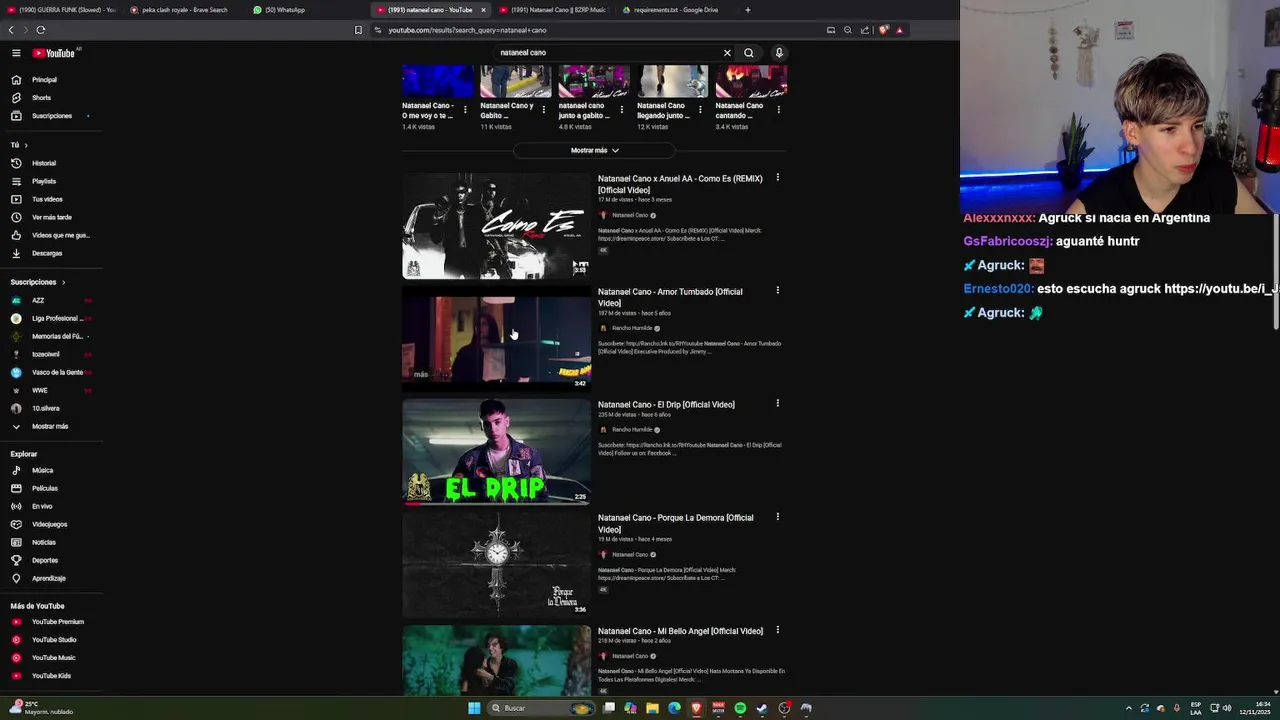
Task: Switch to Natanael Cano BZRP Music tab
Action: pyautogui.click(x=553, y=10)
